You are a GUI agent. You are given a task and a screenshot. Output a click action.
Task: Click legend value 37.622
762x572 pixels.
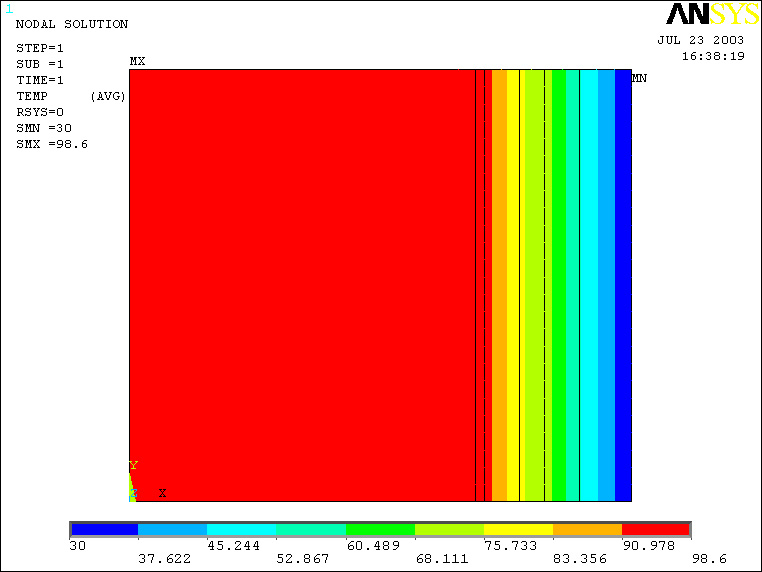coord(165,559)
